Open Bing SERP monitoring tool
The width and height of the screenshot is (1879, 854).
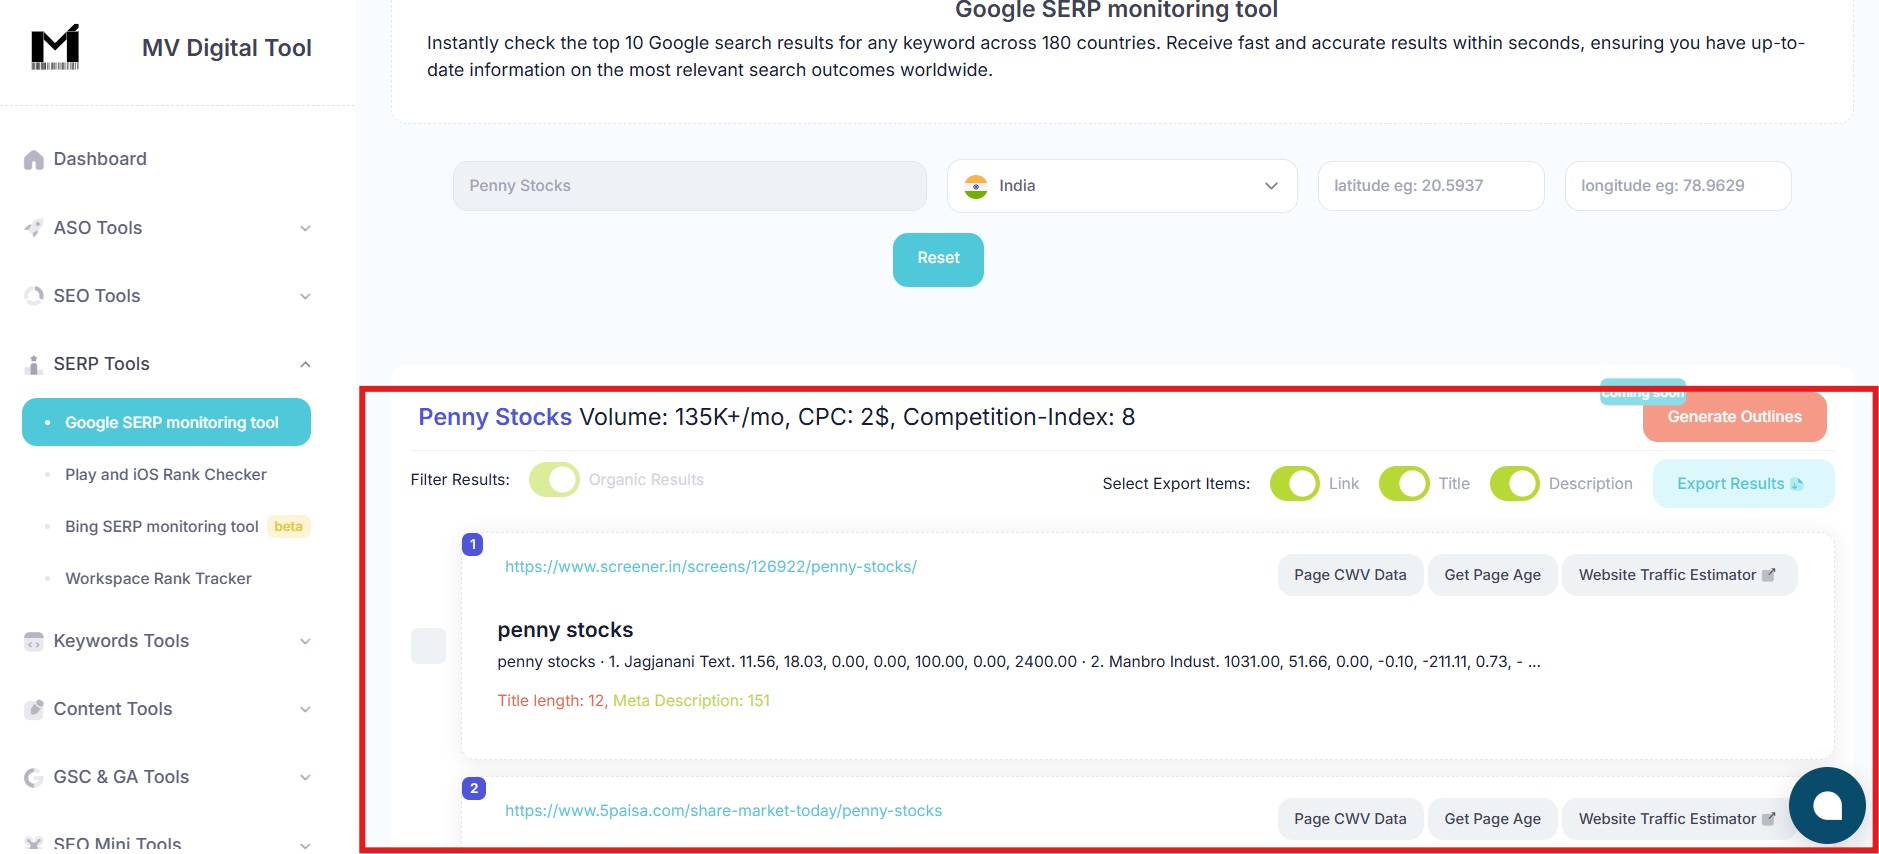[x=162, y=527]
